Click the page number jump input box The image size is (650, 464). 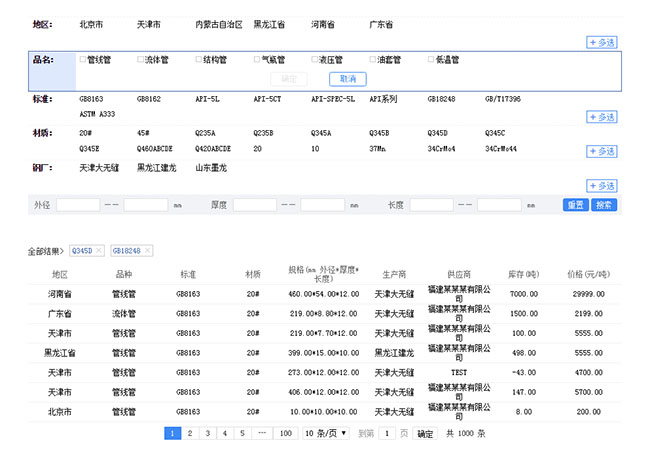coord(386,433)
